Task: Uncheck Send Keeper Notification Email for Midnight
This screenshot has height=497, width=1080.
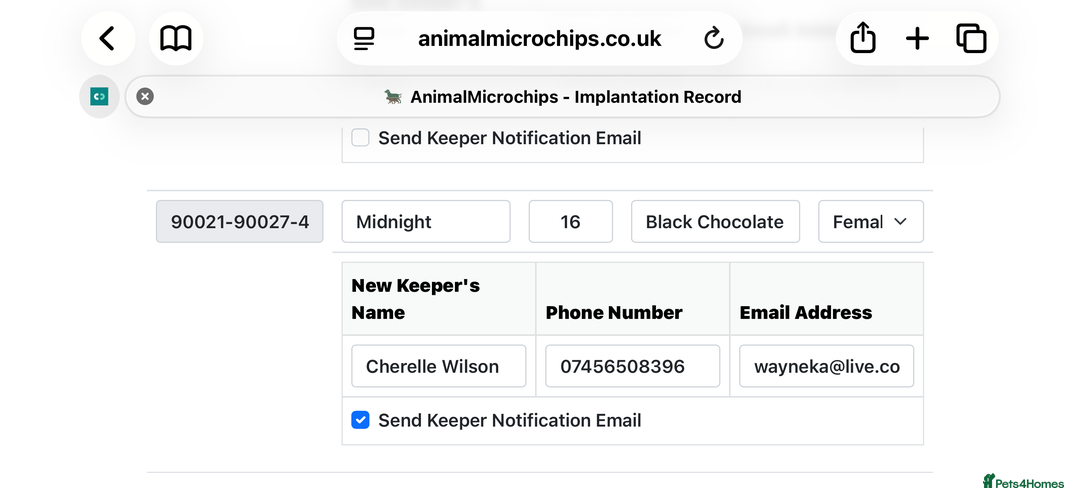Action: tap(361, 420)
